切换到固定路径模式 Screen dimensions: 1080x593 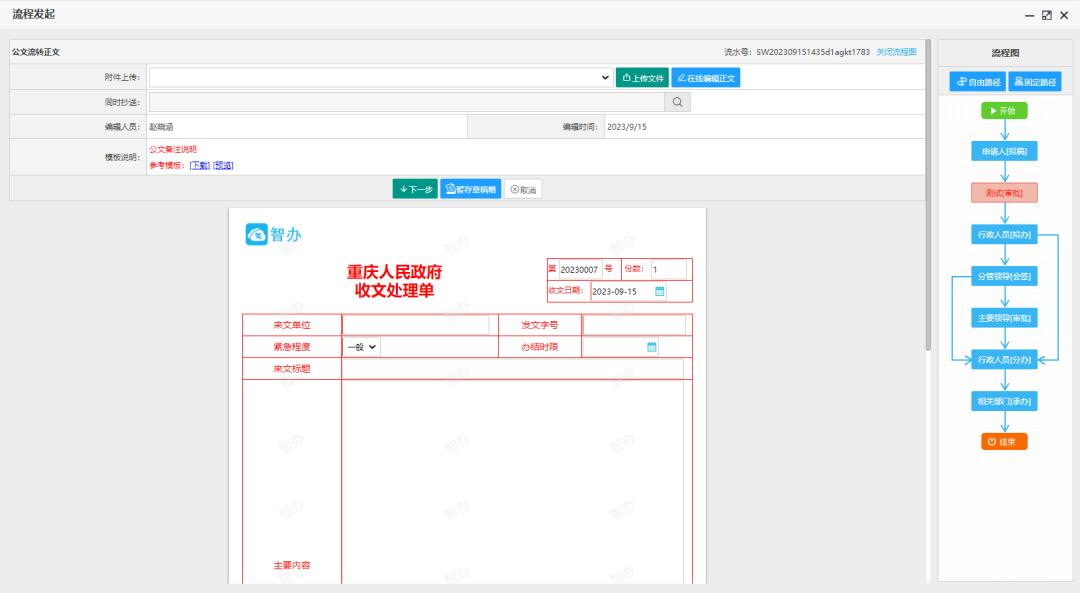pyautogui.click(x=1032, y=81)
